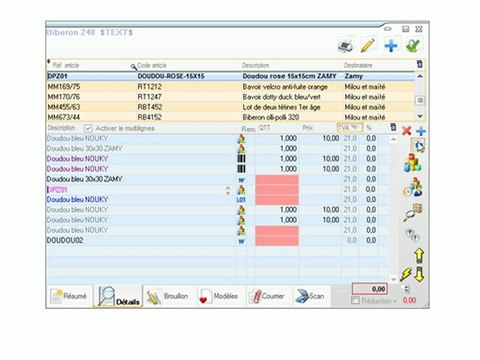
Task: Click the column chooser icon beside Destinataire
Action: 420,64
